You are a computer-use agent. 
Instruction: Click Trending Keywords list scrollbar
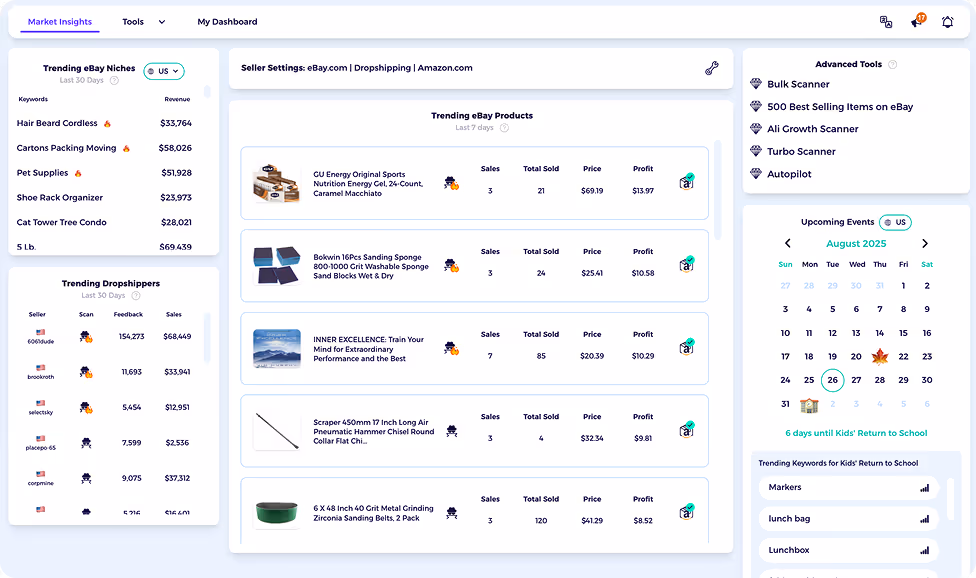click(x=950, y=499)
